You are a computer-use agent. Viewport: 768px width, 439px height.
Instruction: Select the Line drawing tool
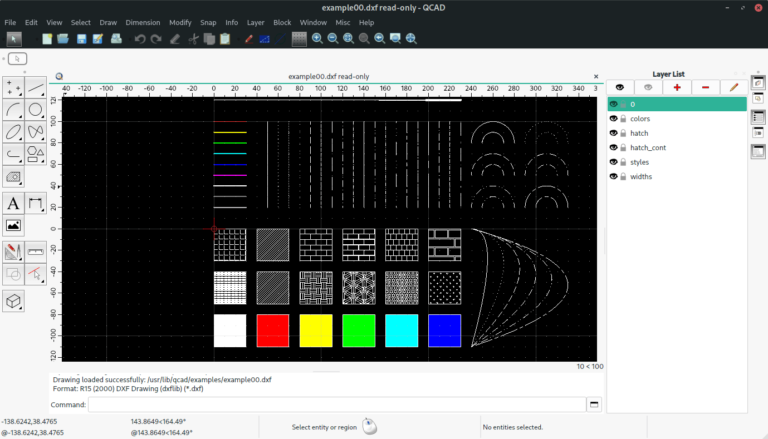coord(36,87)
